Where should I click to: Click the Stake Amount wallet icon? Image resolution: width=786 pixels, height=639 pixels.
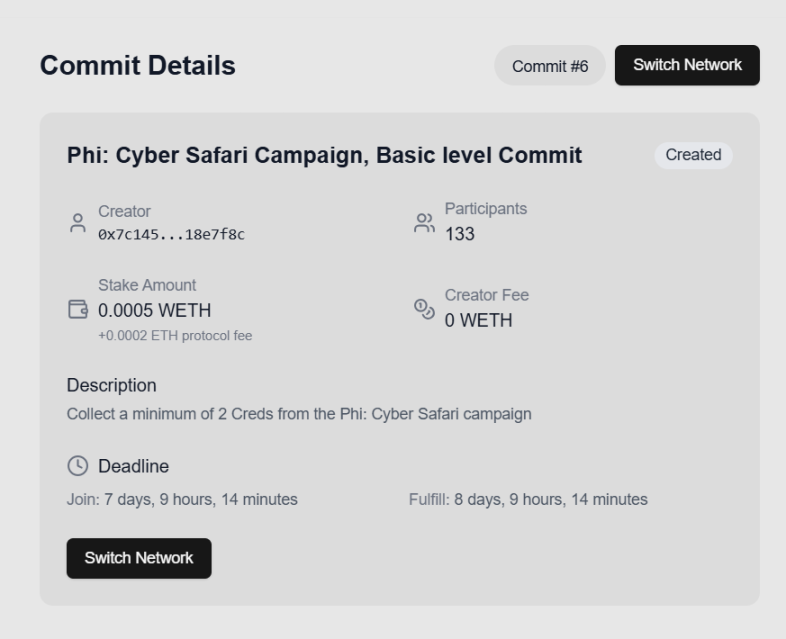pyautogui.click(x=78, y=310)
